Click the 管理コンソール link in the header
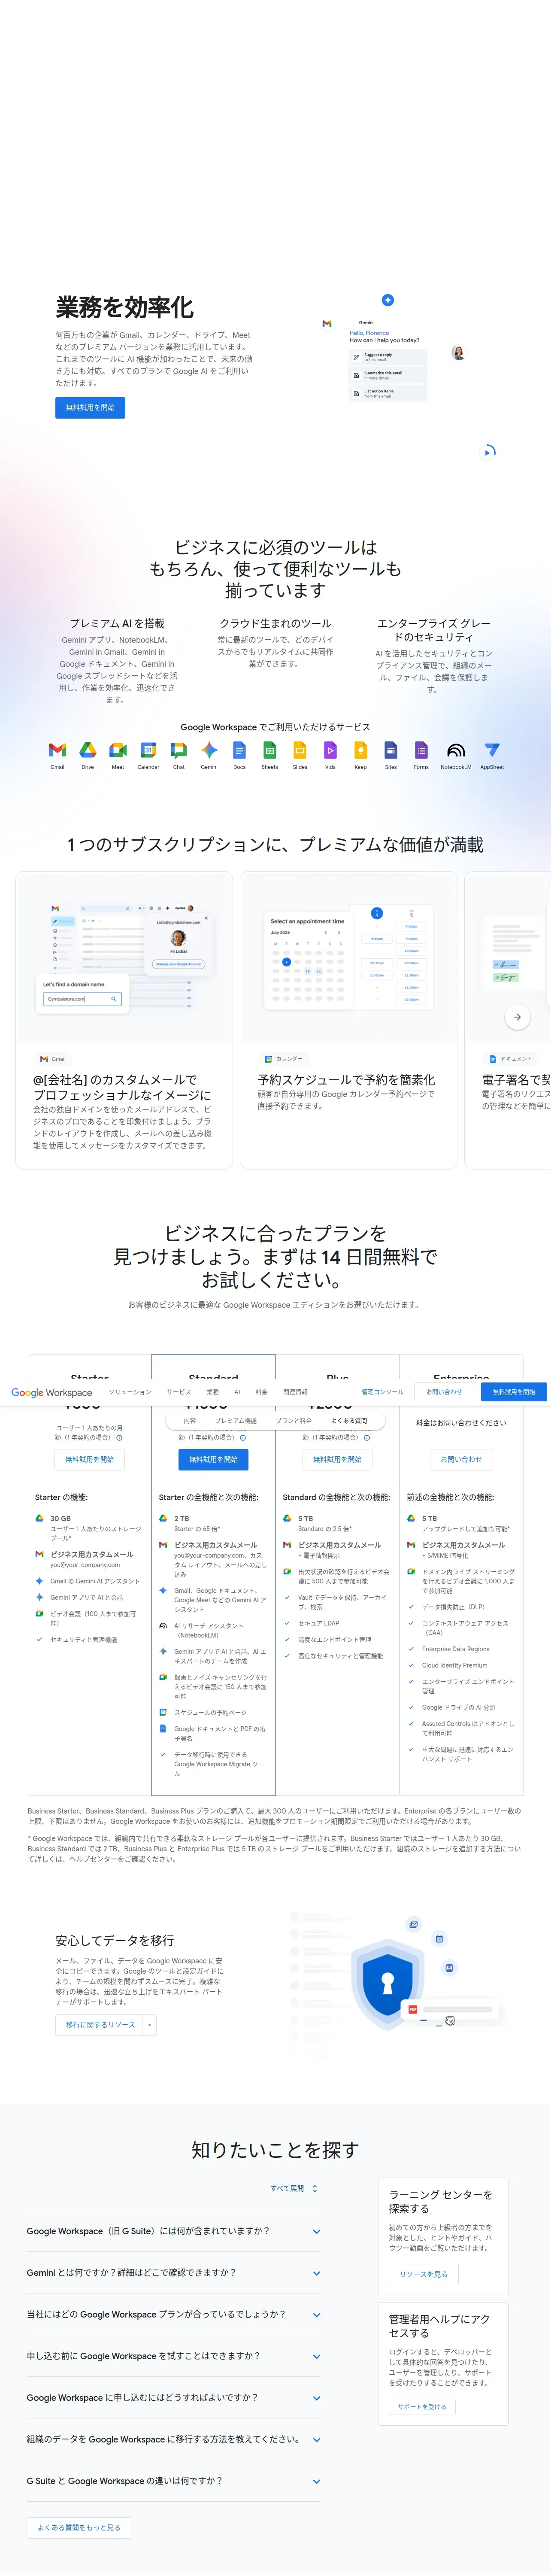Image resolution: width=551 pixels, height=2576 pixels. [x=383, y=1392]
